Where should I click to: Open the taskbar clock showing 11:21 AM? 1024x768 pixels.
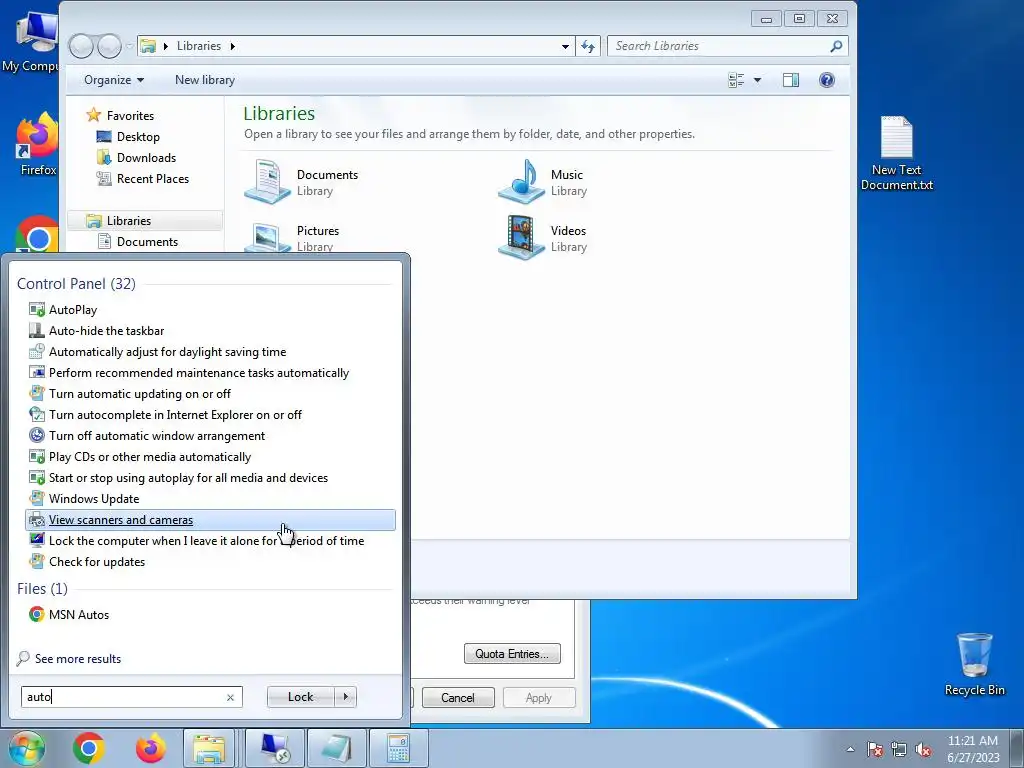point(973,749)
